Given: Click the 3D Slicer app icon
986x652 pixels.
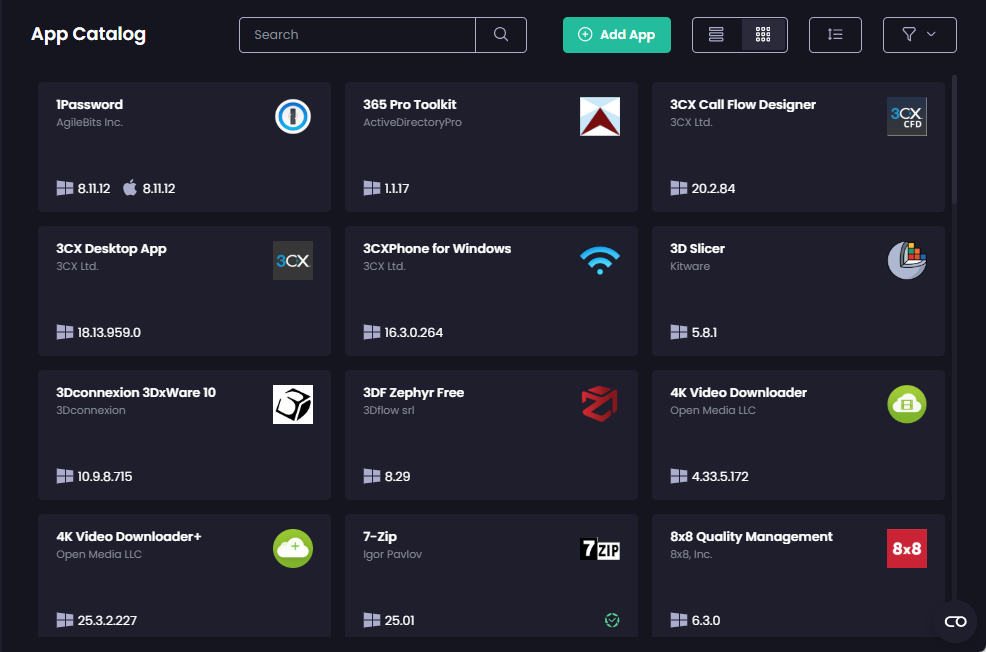Looking at the screenshot, I should pos(906,260).
